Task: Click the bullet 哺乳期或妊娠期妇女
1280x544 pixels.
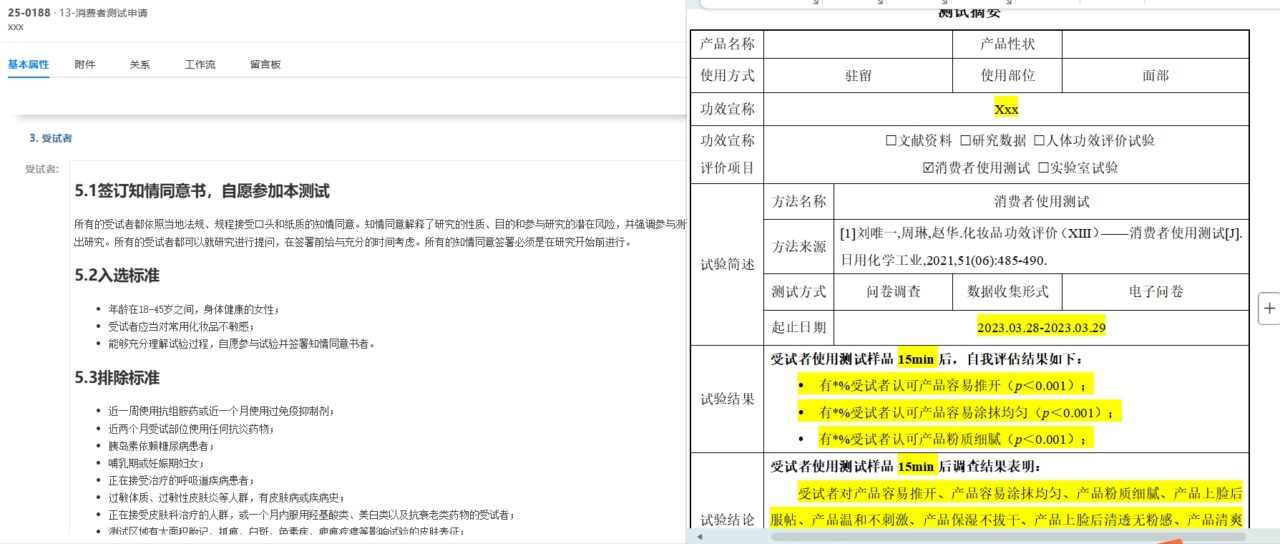Action: coord(156,464)
